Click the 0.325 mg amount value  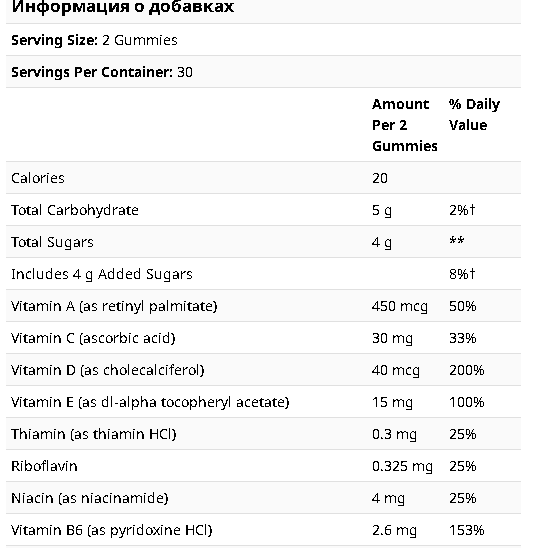pyautogui.click(x=402, y=466)
